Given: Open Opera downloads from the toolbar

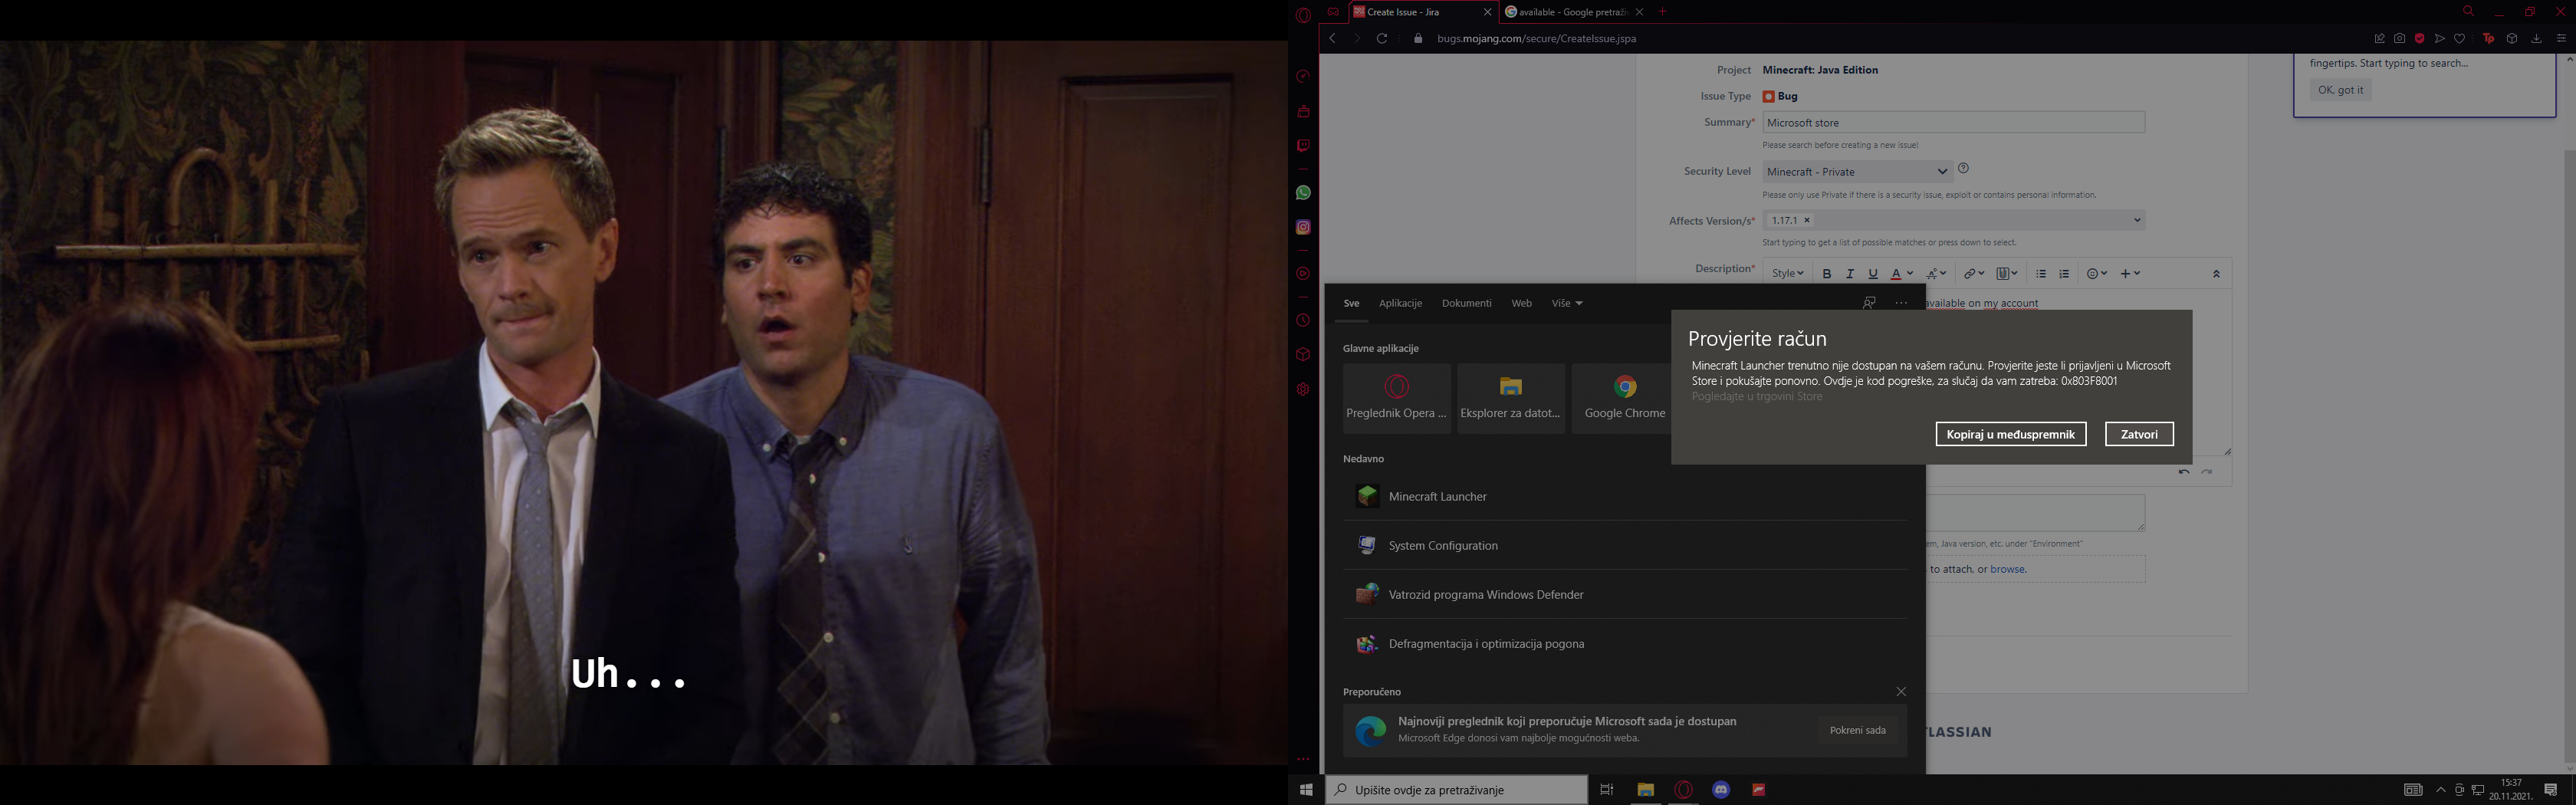Looking at the screenshot, I should coord(2536,38).
